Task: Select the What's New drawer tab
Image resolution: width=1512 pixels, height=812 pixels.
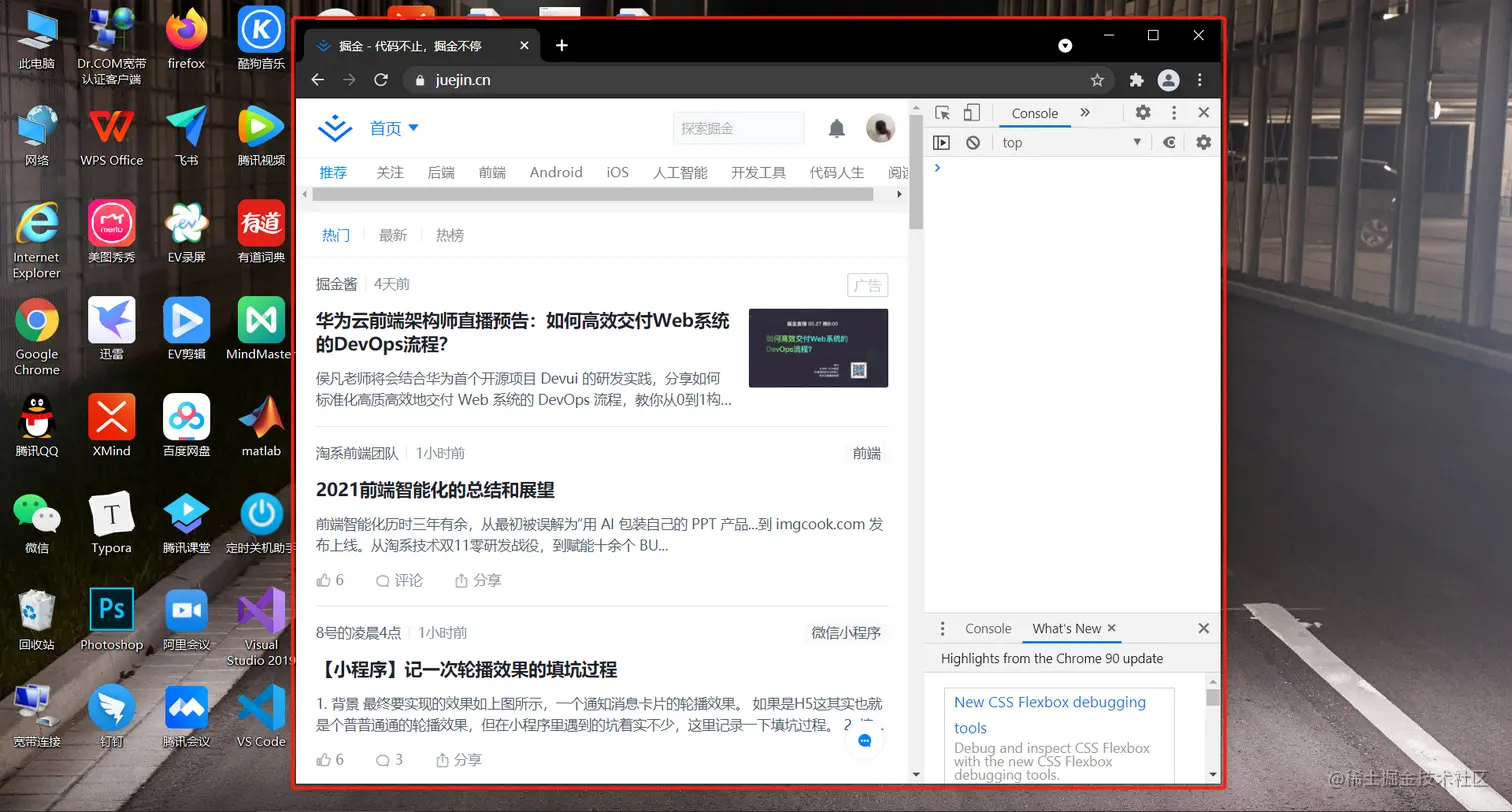Action: (1066, 629)
